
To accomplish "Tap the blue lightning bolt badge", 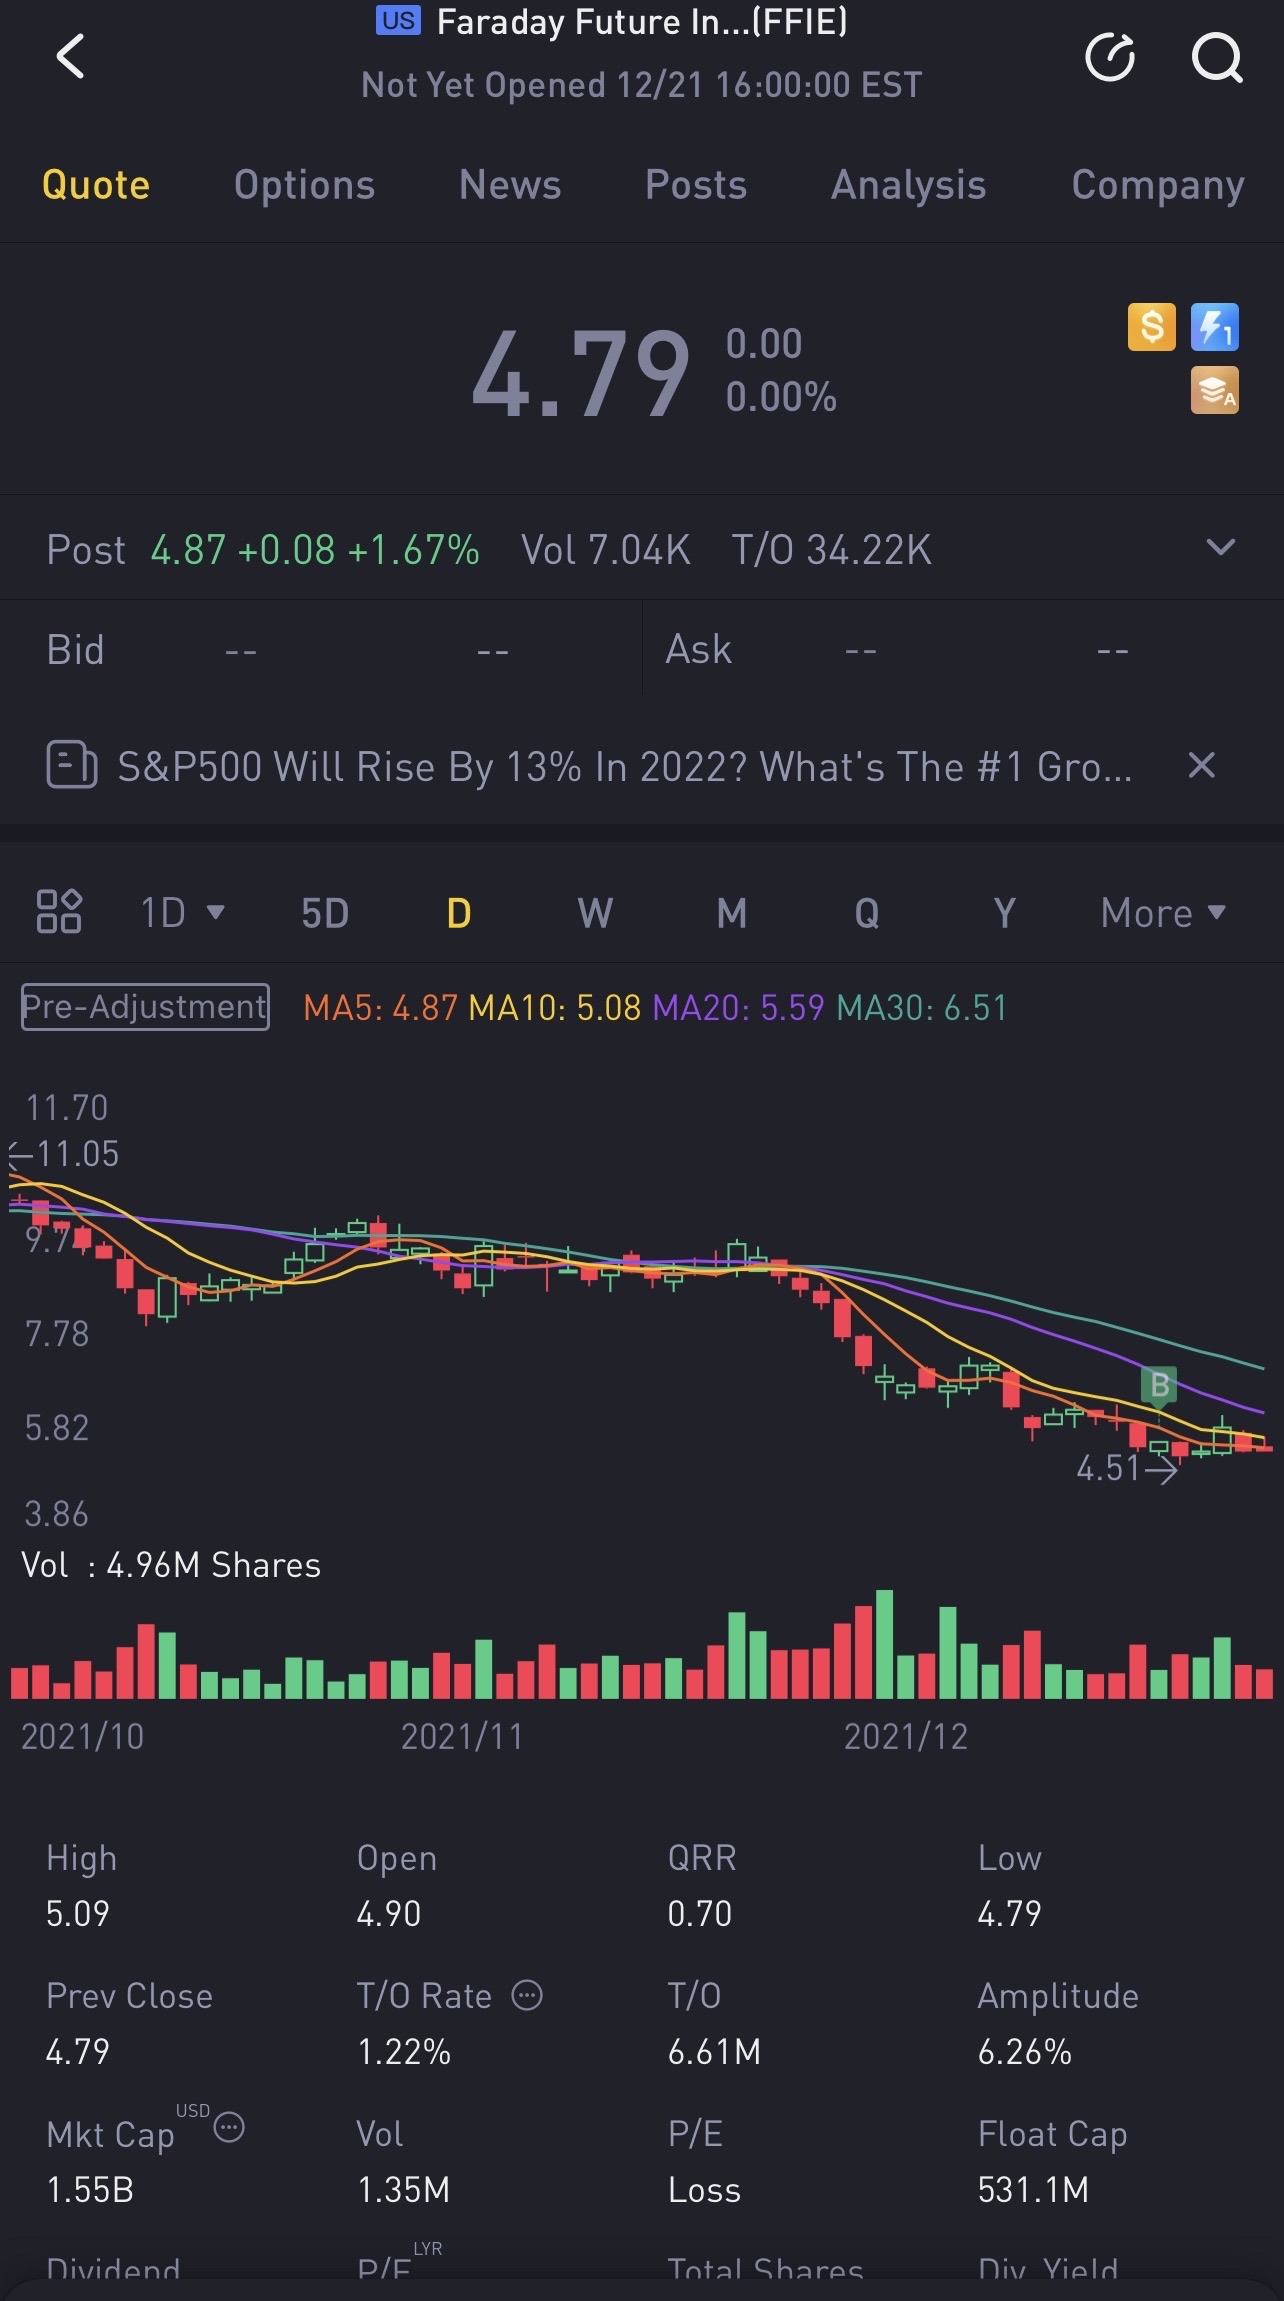I will point(1214,327).
